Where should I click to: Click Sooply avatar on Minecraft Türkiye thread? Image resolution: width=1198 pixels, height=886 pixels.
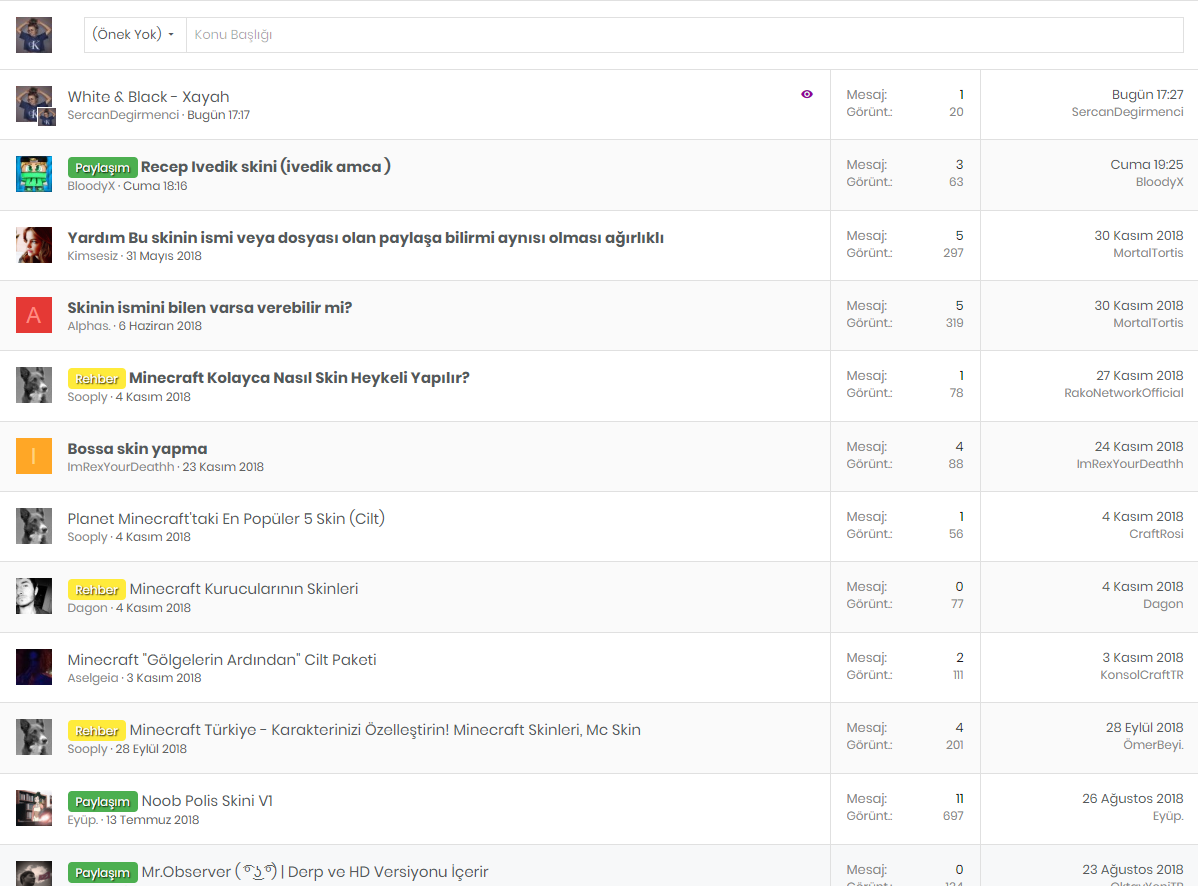(34, 737)
